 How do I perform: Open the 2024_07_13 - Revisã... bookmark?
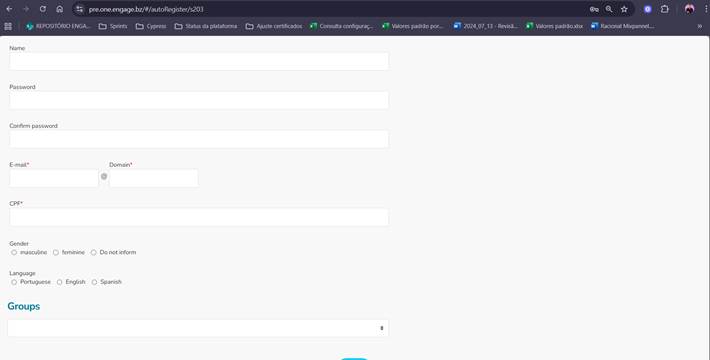click(485, 26)
